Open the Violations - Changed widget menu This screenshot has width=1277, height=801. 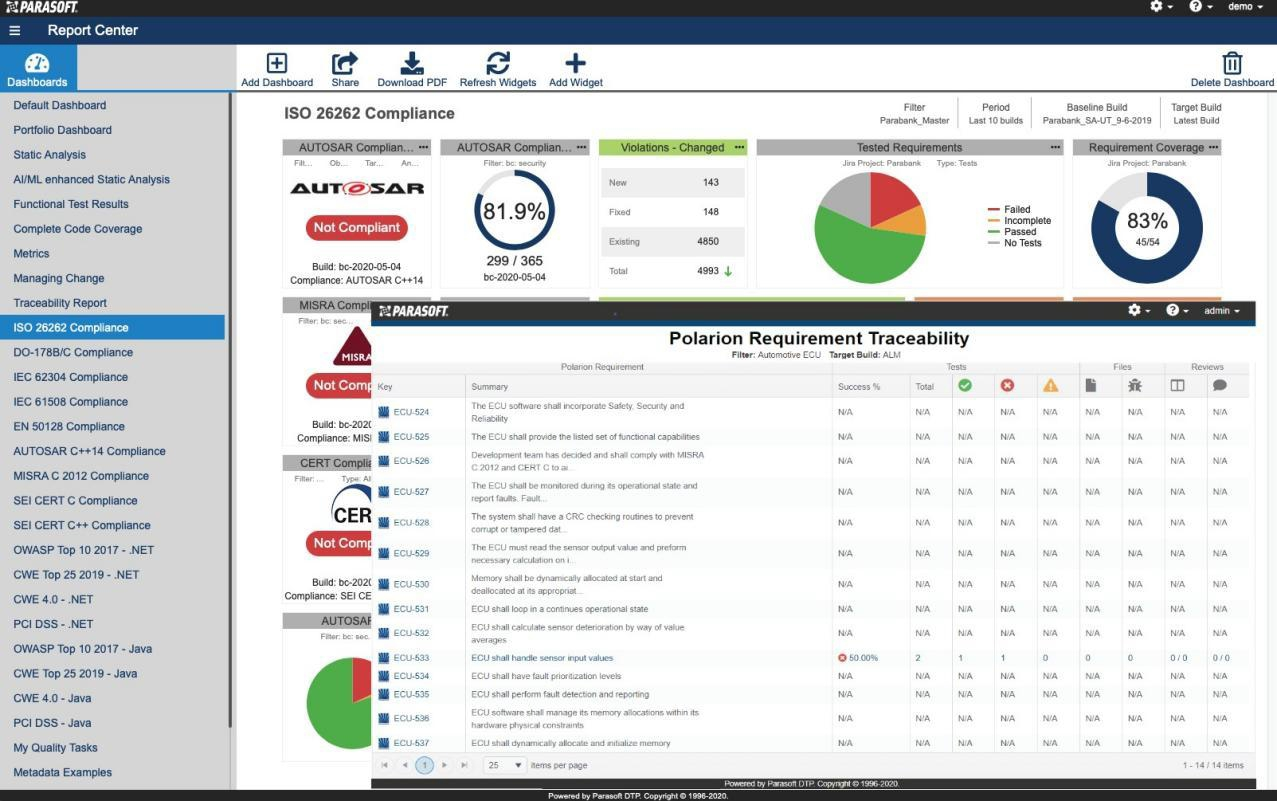(739, 147)
